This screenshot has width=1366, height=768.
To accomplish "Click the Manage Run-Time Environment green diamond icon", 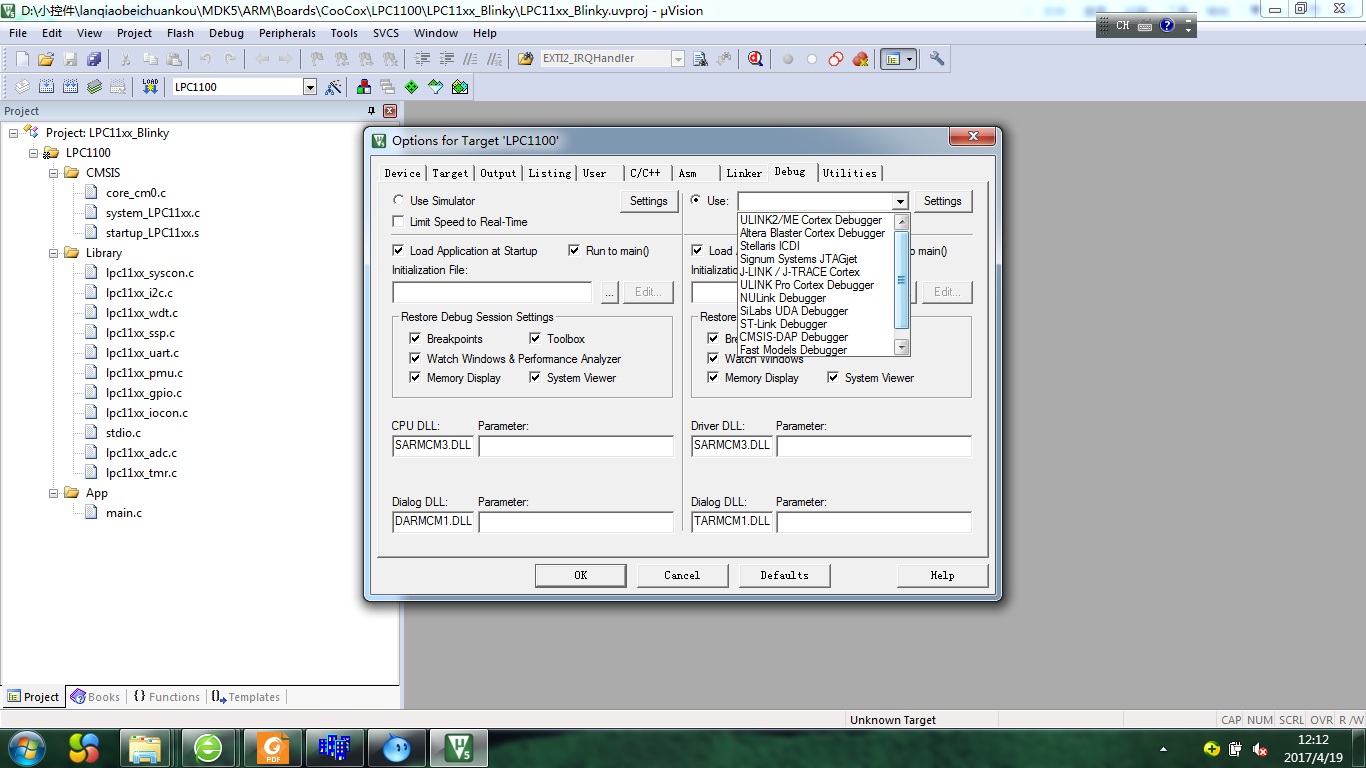I will click(412, 87).
